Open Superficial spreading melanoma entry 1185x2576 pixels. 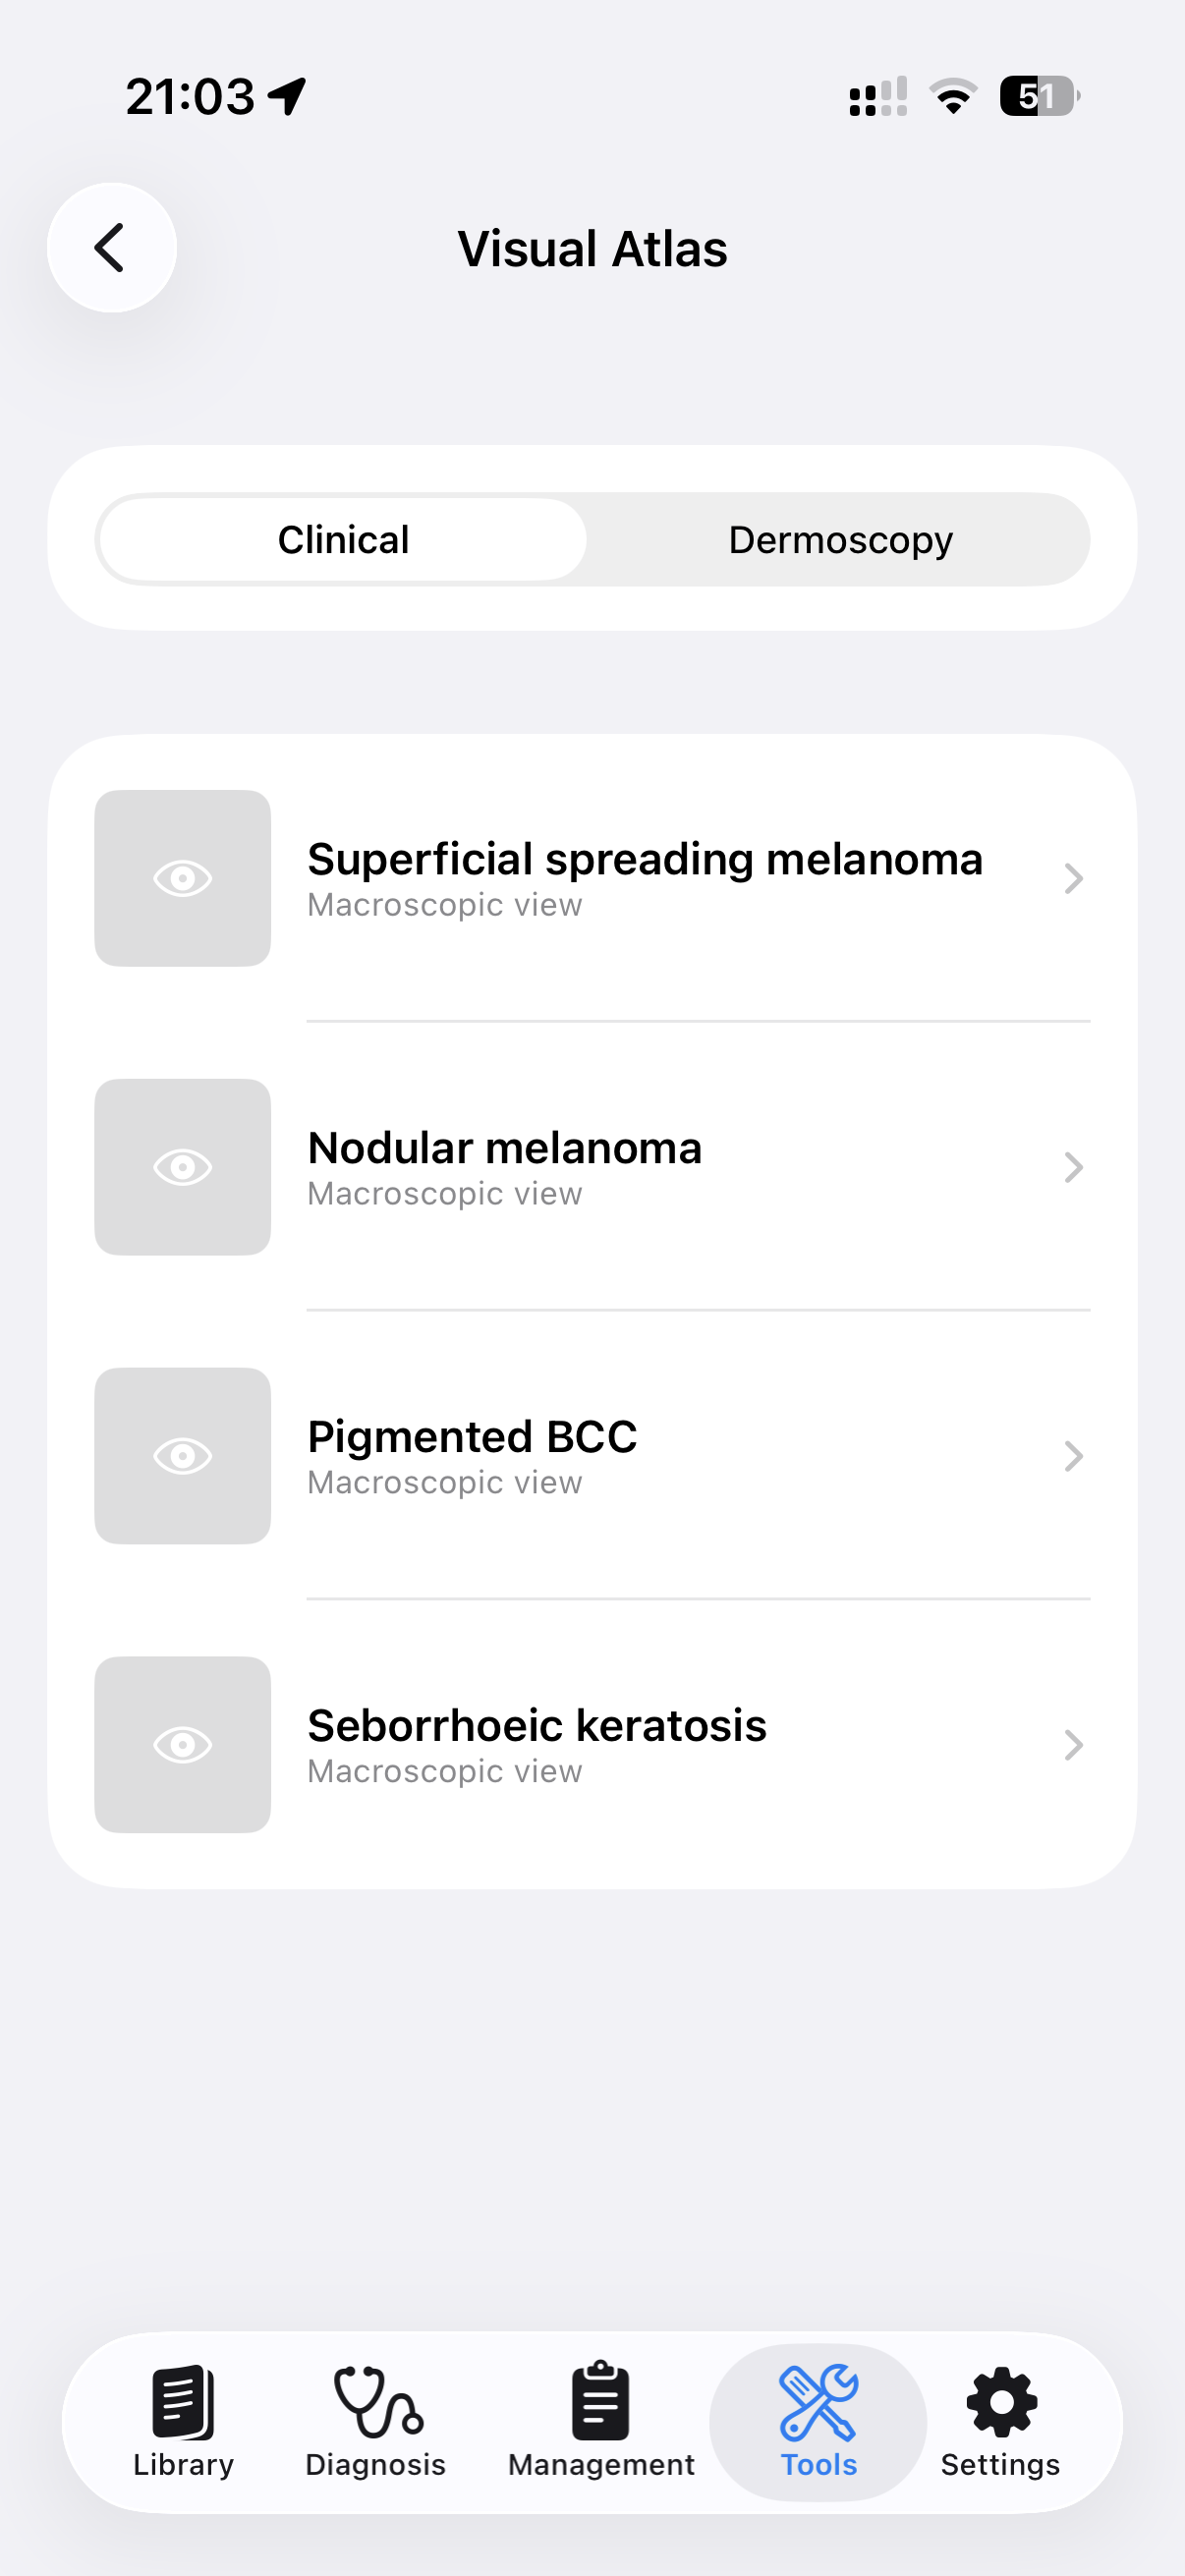pos(645,860)
